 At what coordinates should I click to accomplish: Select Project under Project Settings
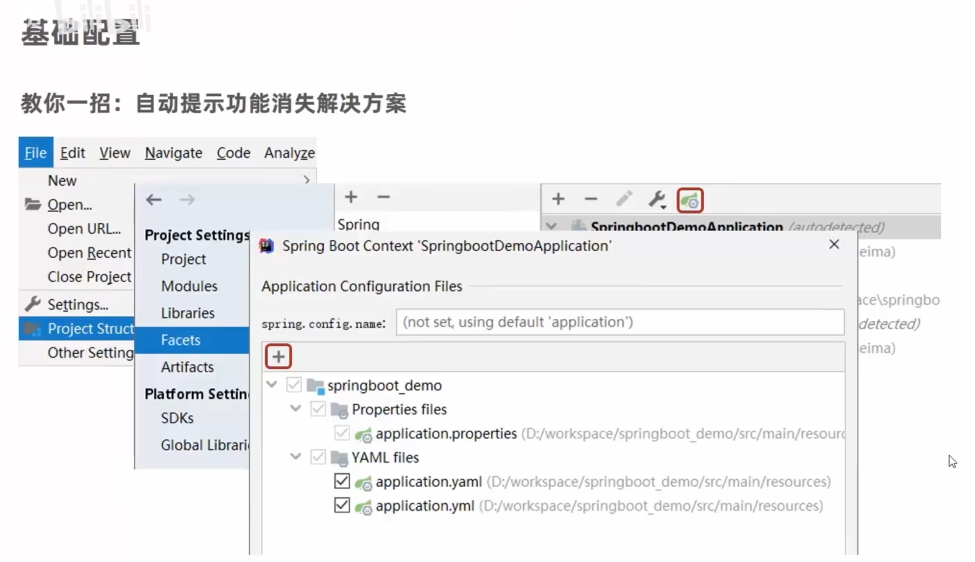click(x=183, y=259)
